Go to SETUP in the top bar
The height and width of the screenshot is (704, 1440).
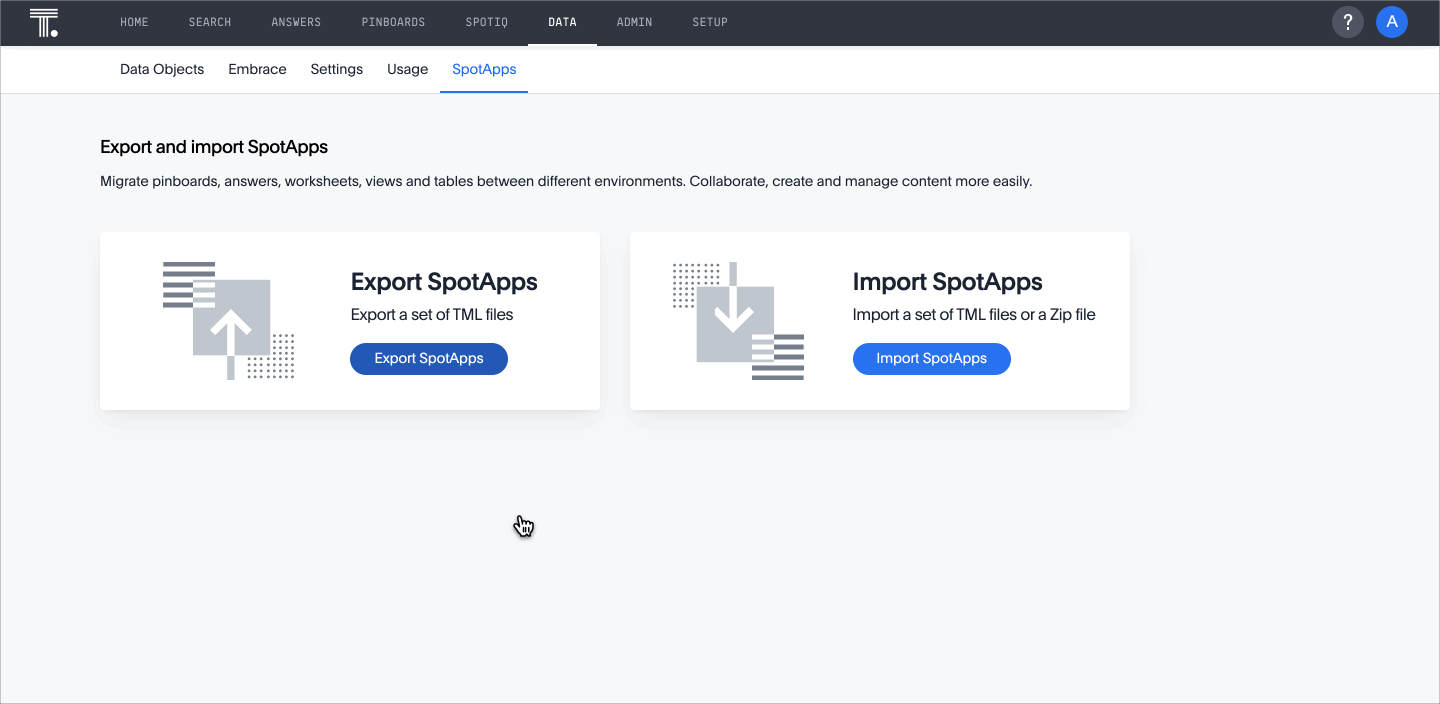pos(710,22)
